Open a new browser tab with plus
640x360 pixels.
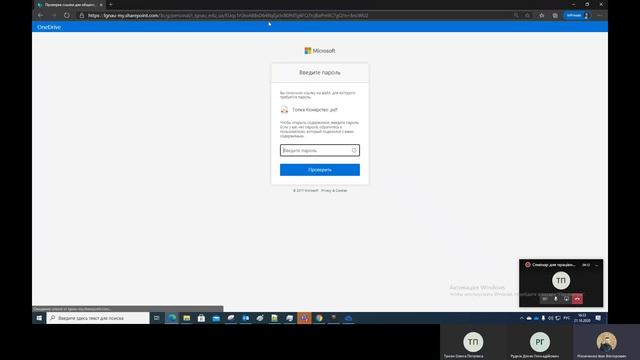coord(111,4)
